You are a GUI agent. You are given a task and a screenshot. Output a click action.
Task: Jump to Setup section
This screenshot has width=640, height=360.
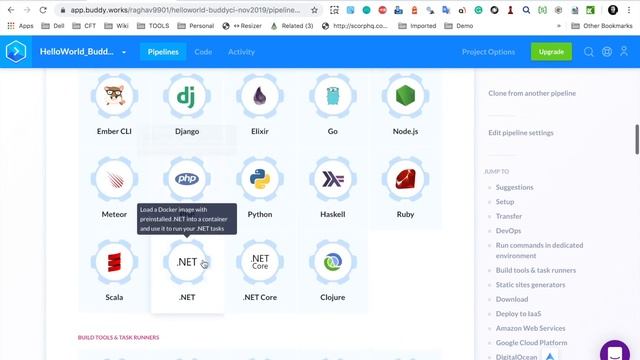pyautogui.click(x=505, y=202)
